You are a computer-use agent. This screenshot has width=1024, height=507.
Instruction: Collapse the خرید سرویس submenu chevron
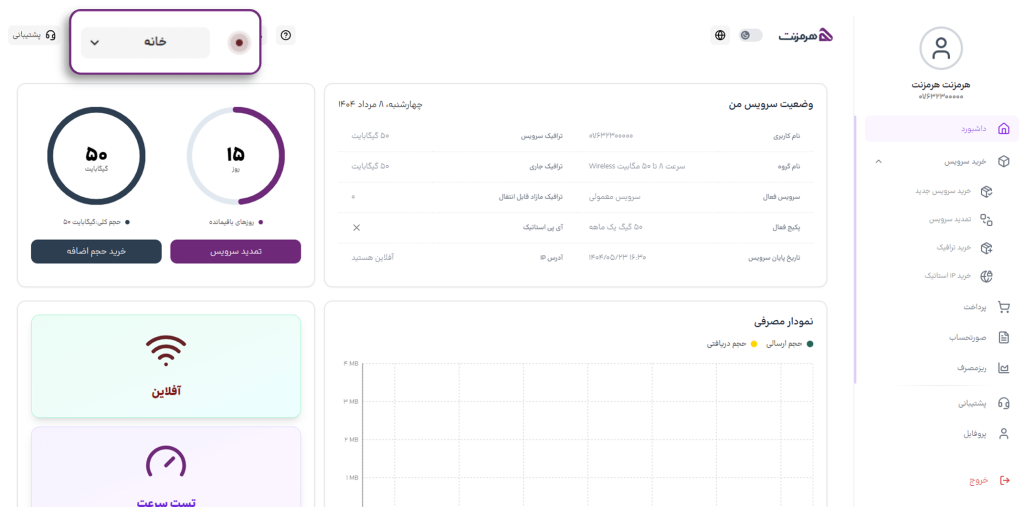tap(878, 161)
